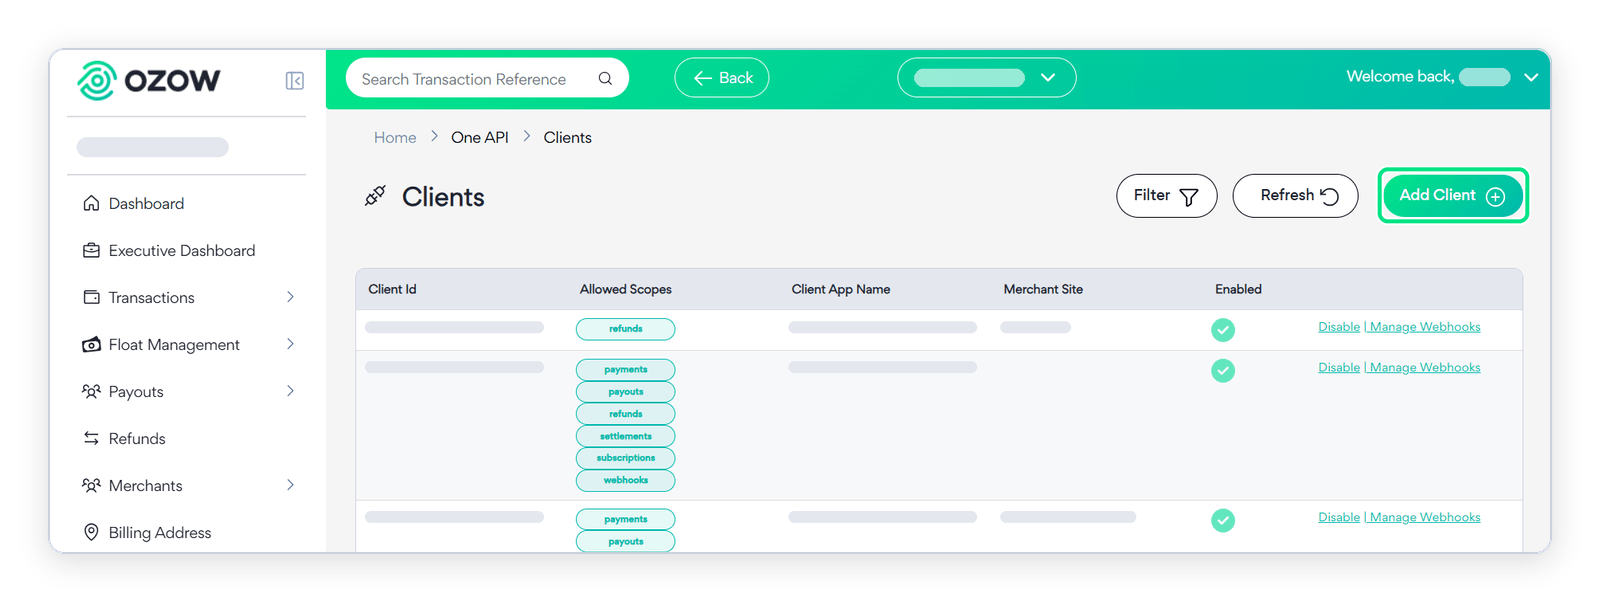Image resolution: width=1600 pixels, height=602 pixels.
Task: Disable the client with webhooks scope
Action: tap(1339, 368)
